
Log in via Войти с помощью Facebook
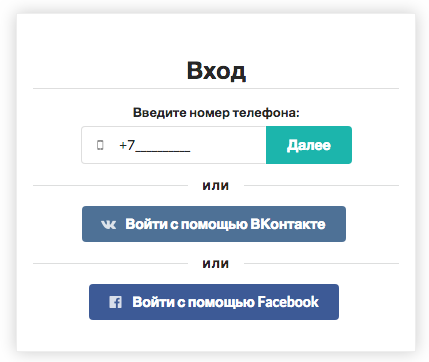[x=214, y=302]
